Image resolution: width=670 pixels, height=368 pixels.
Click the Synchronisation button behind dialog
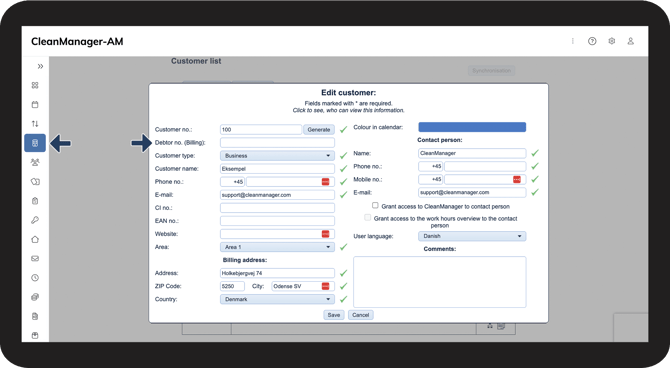tap(491, 71)
